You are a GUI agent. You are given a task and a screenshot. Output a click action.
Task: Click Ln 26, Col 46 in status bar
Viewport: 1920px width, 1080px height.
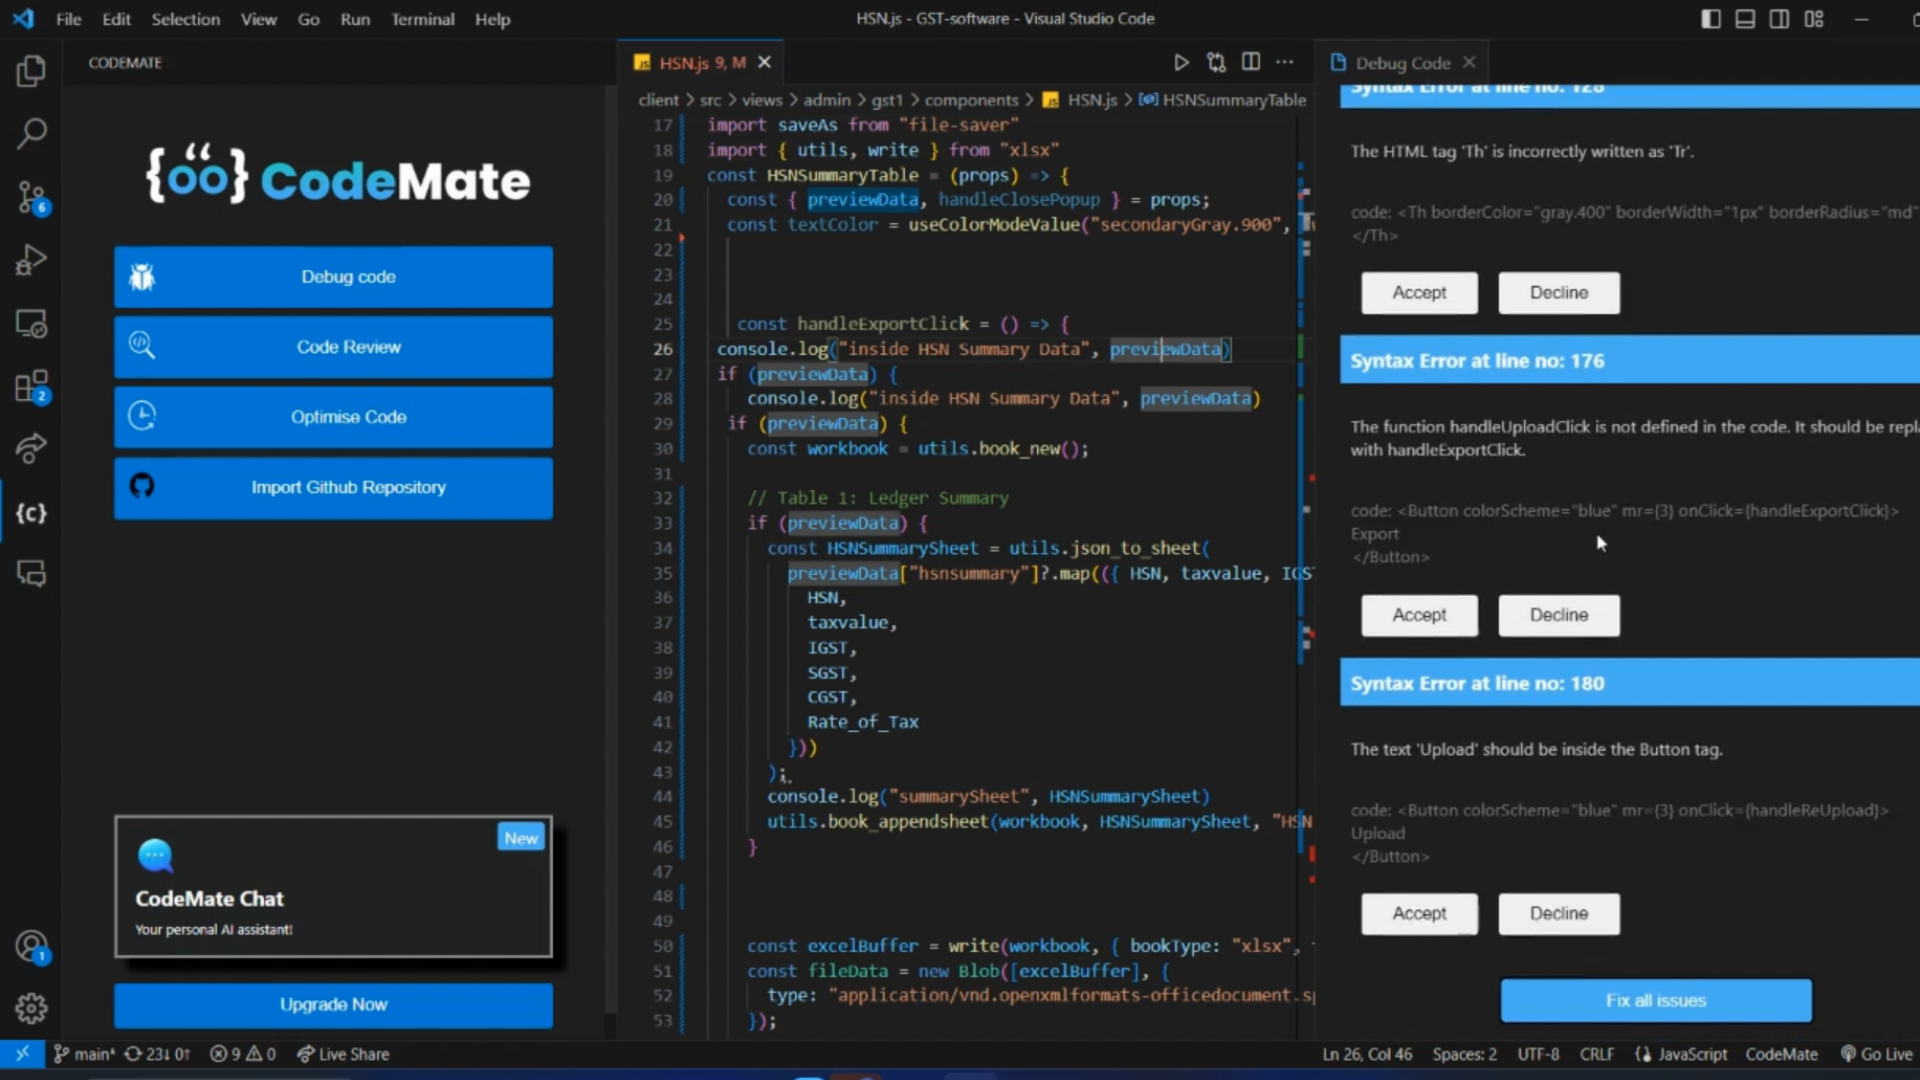tap(1367, 1054)
